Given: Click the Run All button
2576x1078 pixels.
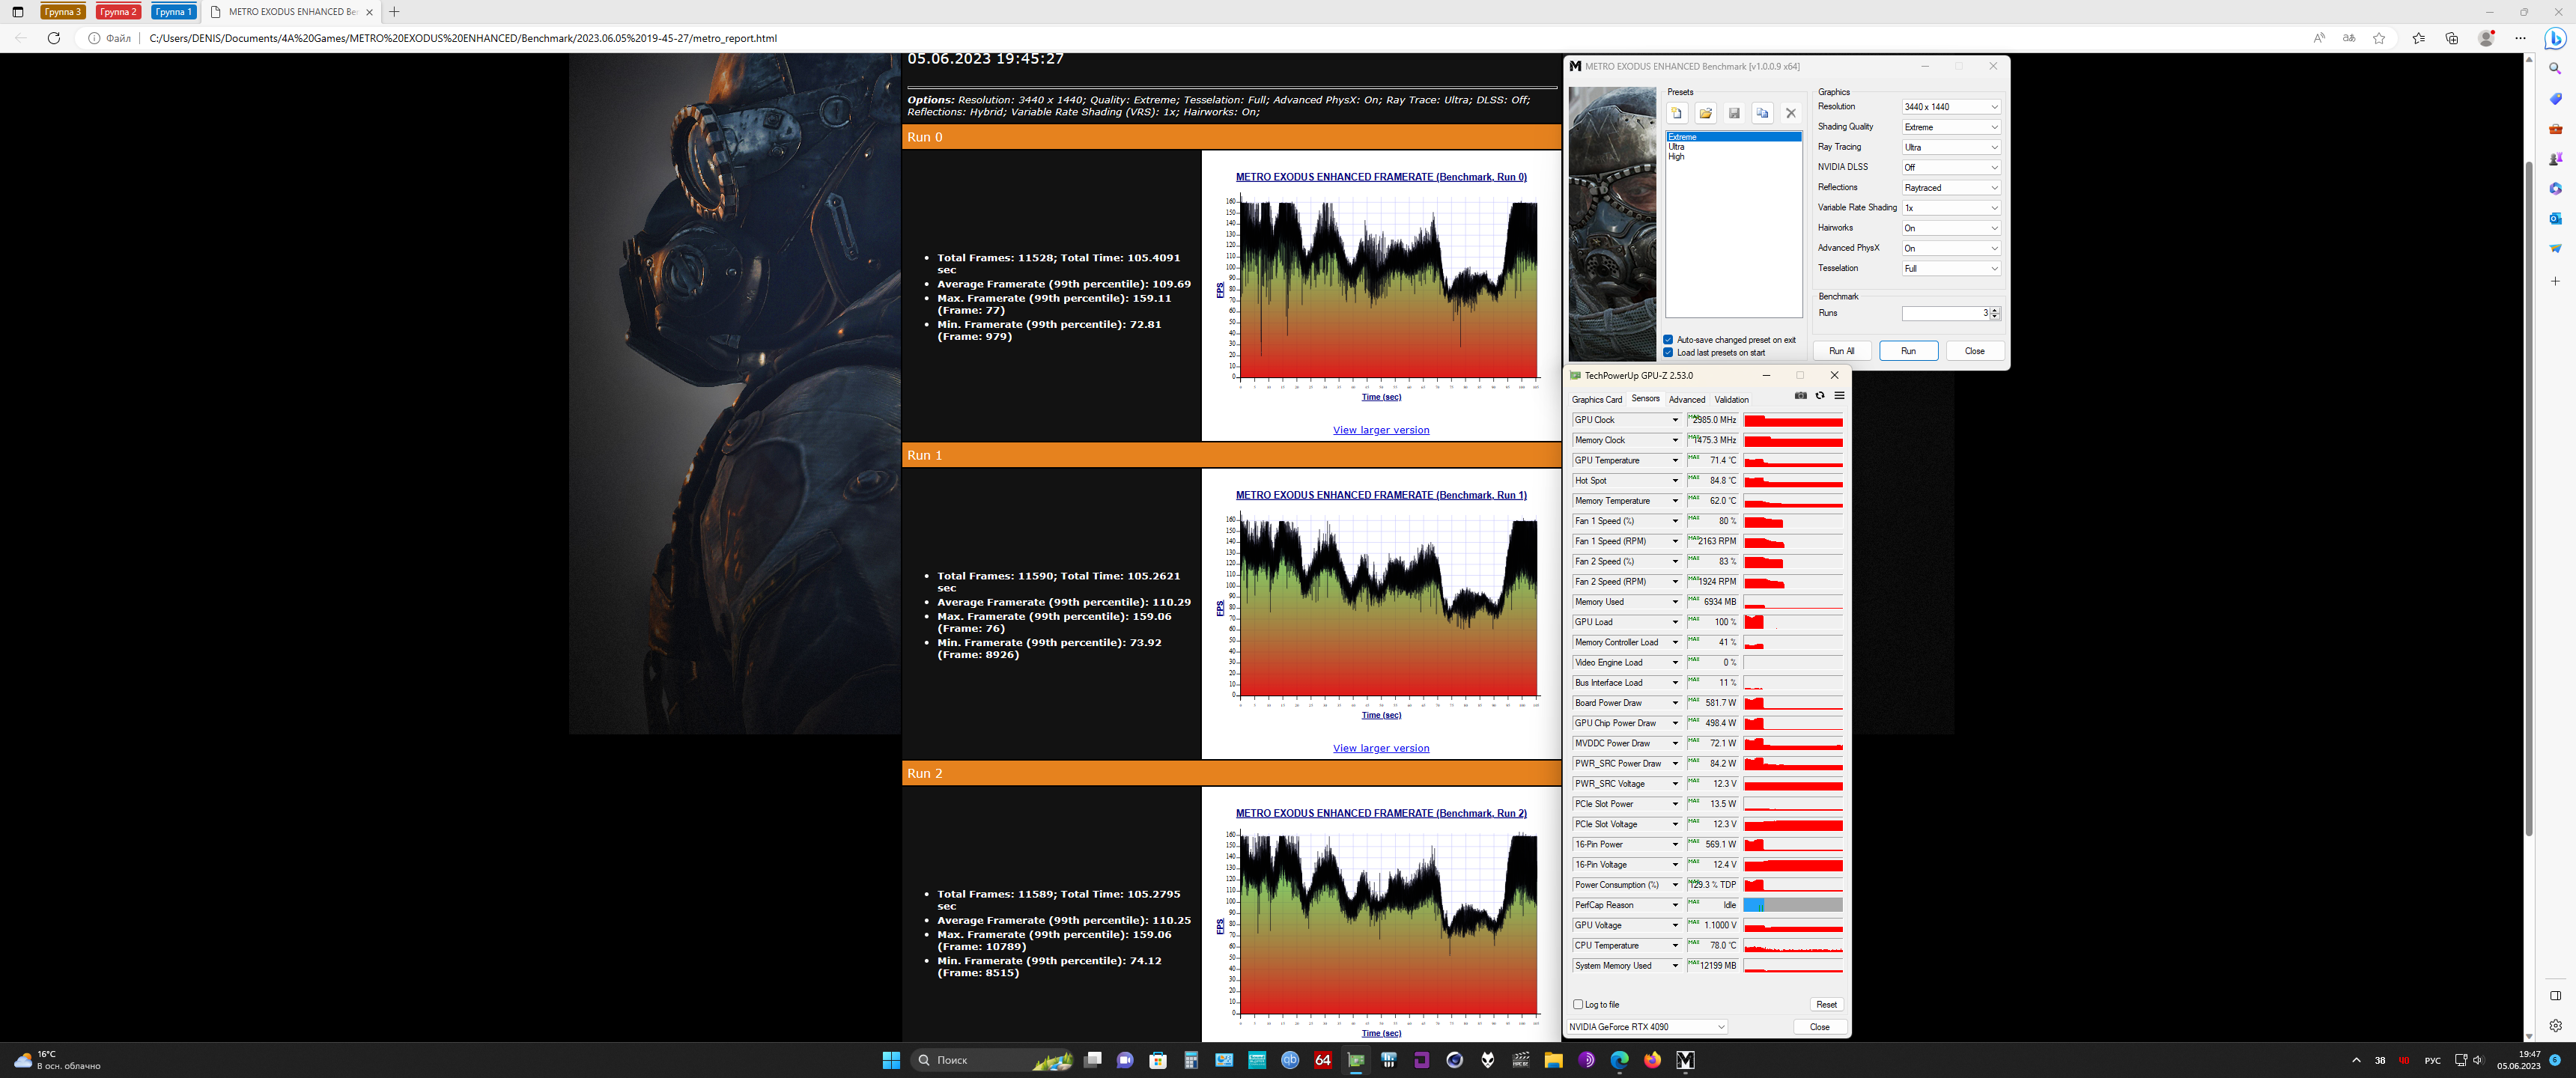Looking at the screenshot, I should tap(1841, 351).
